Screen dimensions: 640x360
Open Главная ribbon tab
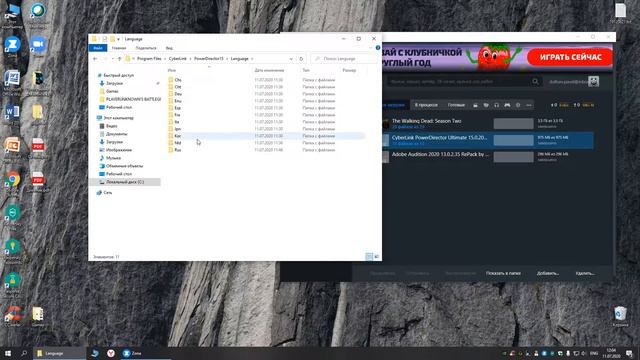tap(119, 48)
